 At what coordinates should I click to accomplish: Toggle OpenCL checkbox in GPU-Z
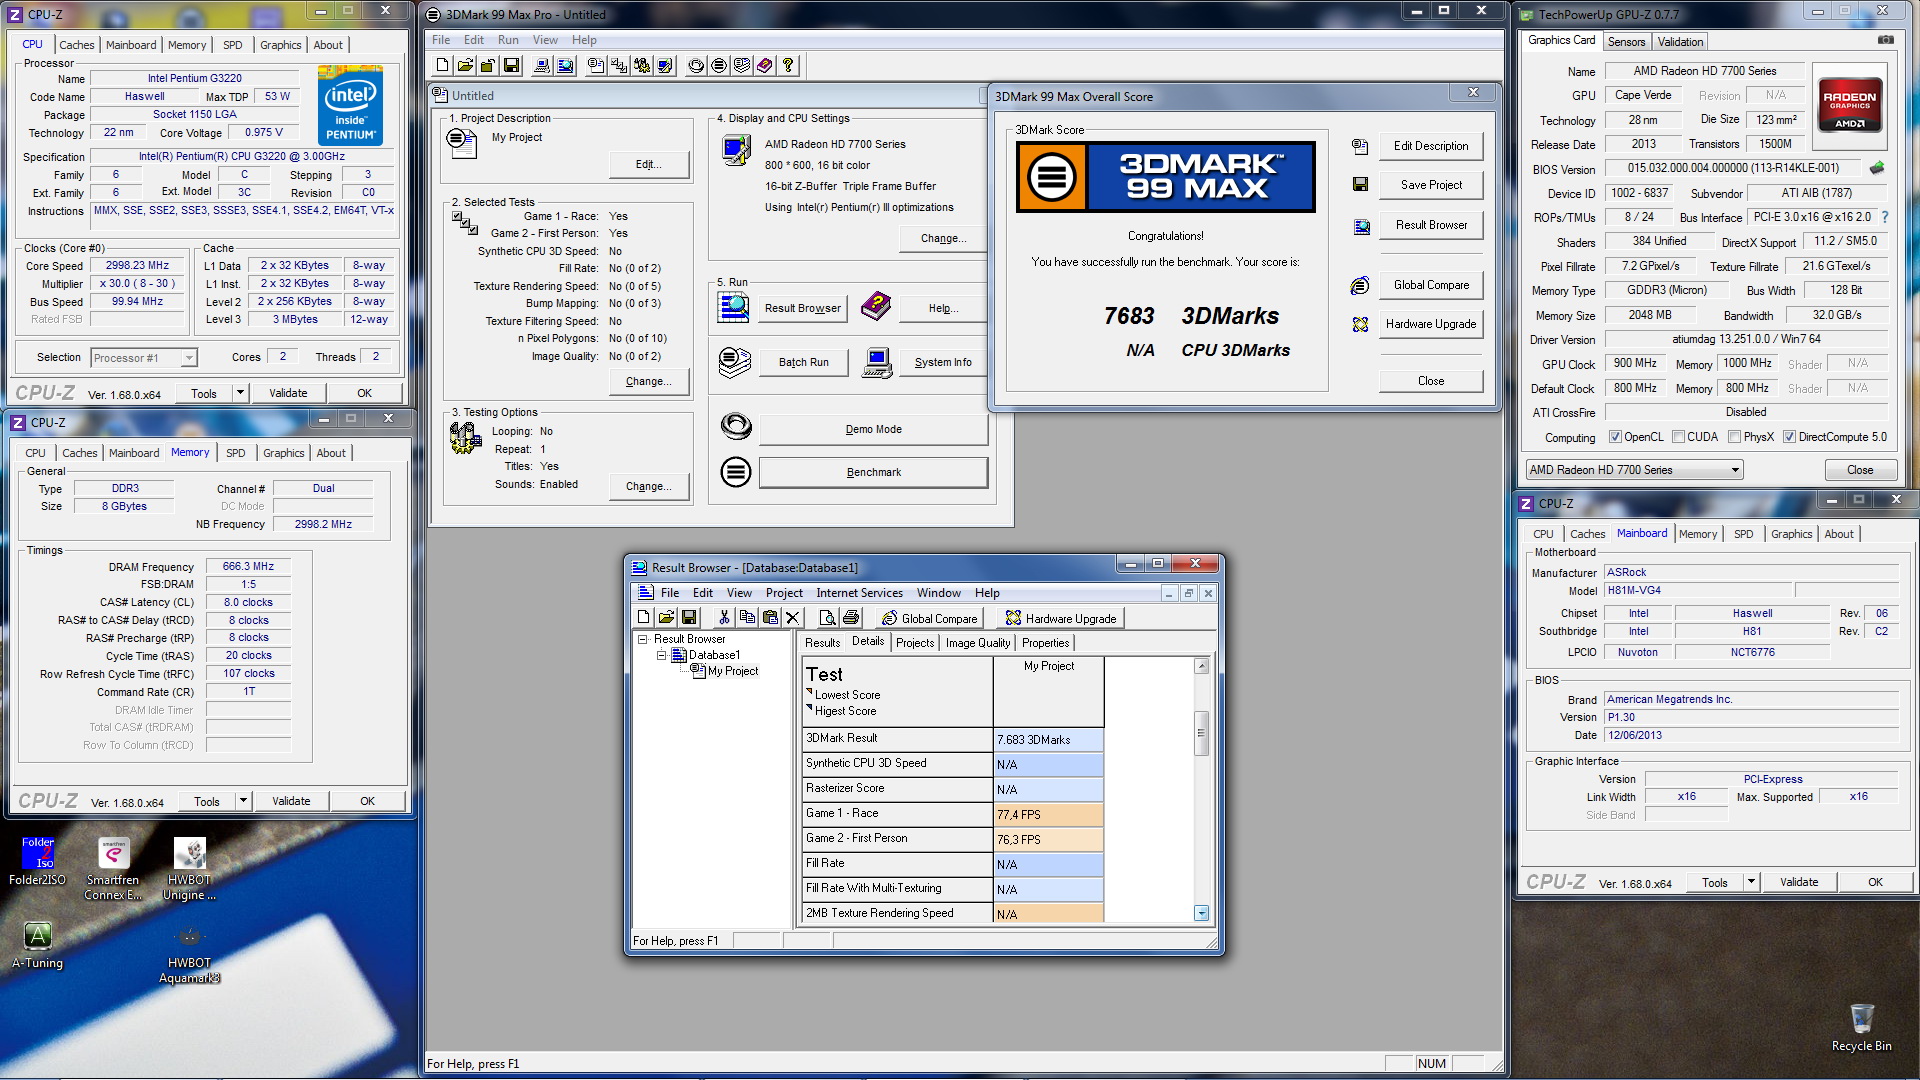point(1615,437)
